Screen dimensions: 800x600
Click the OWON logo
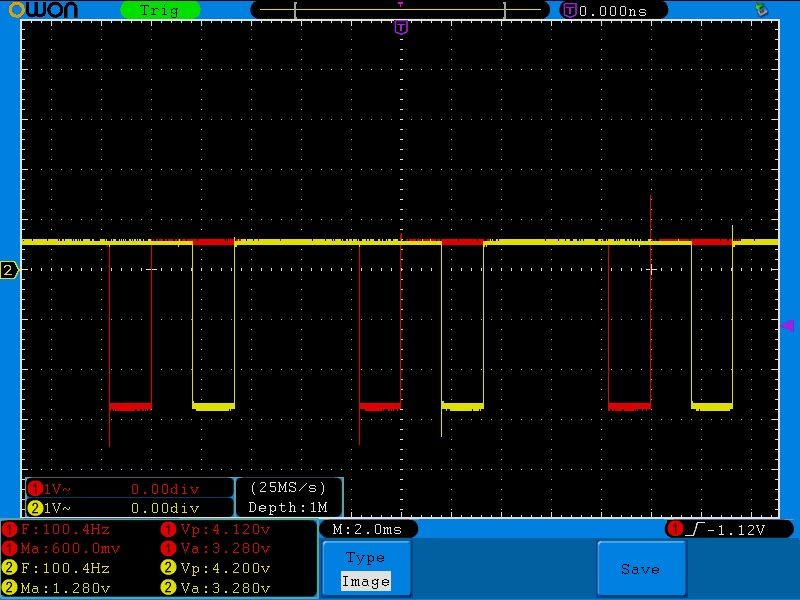tap(44, 10)
